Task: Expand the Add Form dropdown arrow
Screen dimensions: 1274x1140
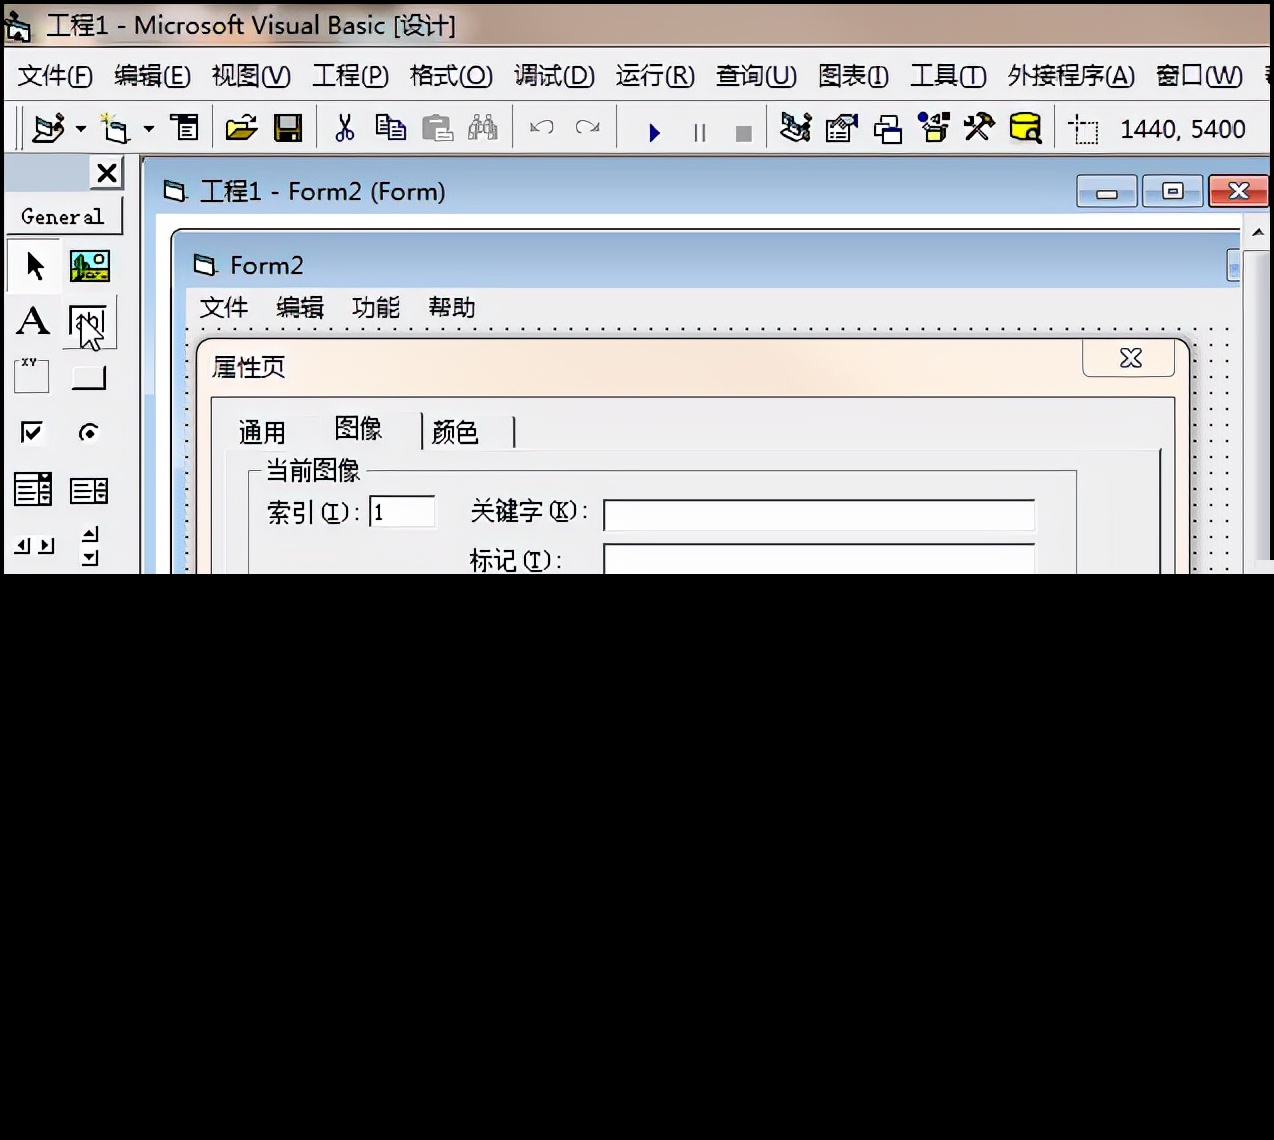Action: pos(149,129)
